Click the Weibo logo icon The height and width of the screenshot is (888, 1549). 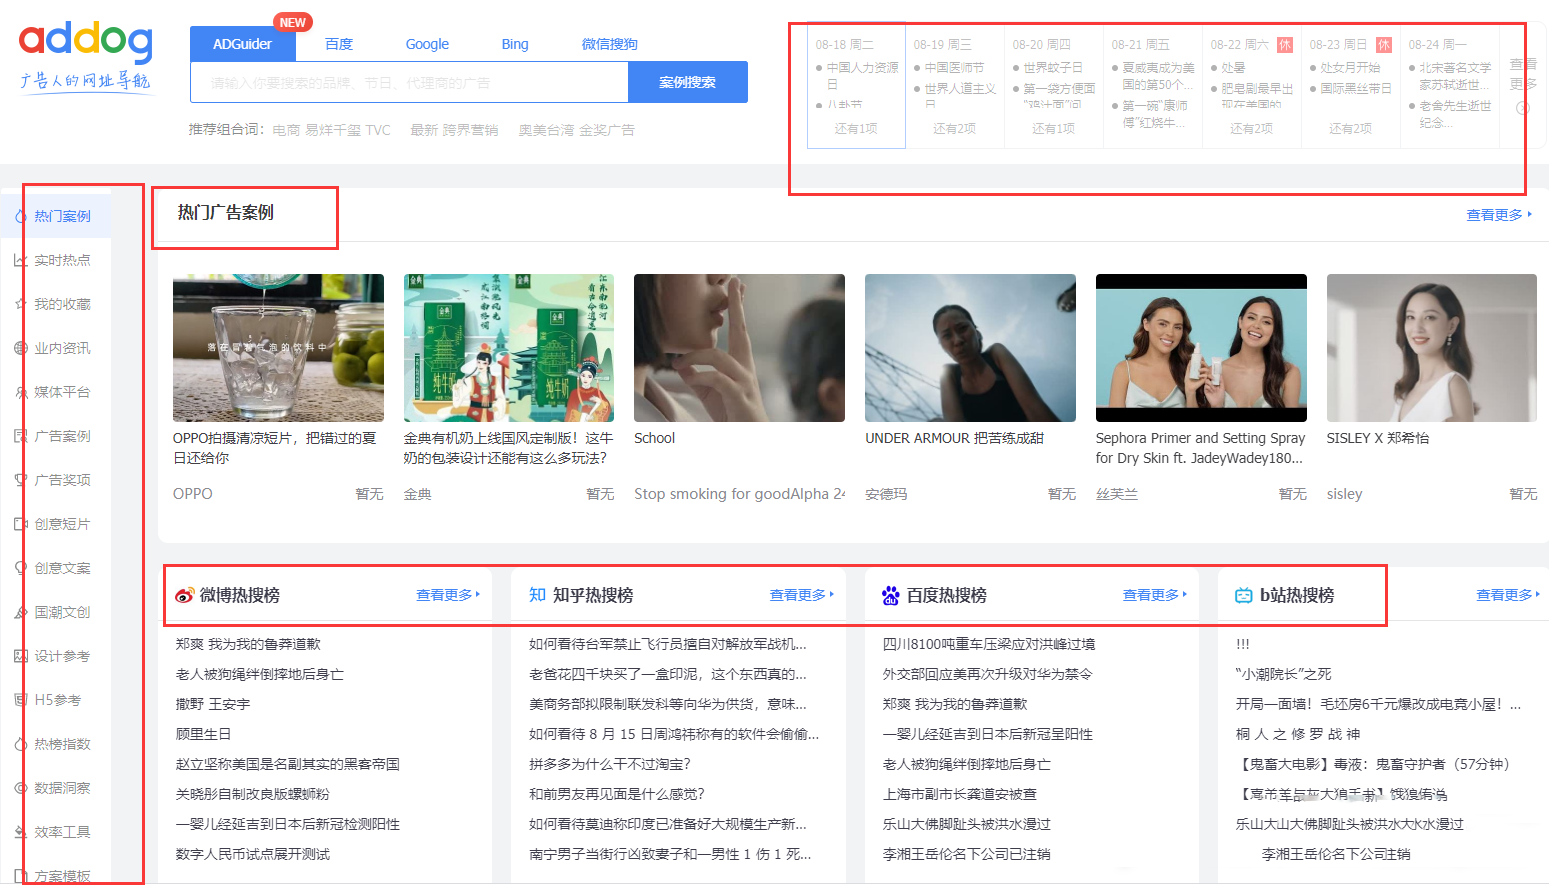point(184,595)
